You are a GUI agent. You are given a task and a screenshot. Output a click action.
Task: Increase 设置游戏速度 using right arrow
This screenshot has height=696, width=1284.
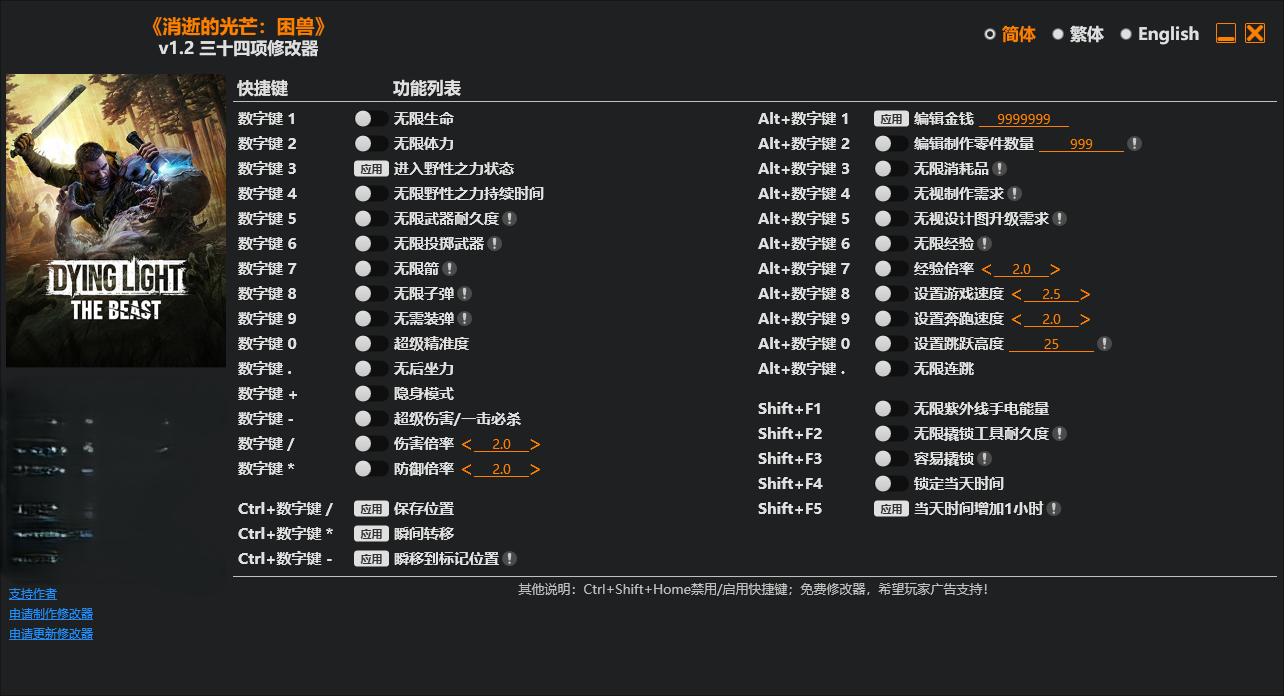(1085, 294)
